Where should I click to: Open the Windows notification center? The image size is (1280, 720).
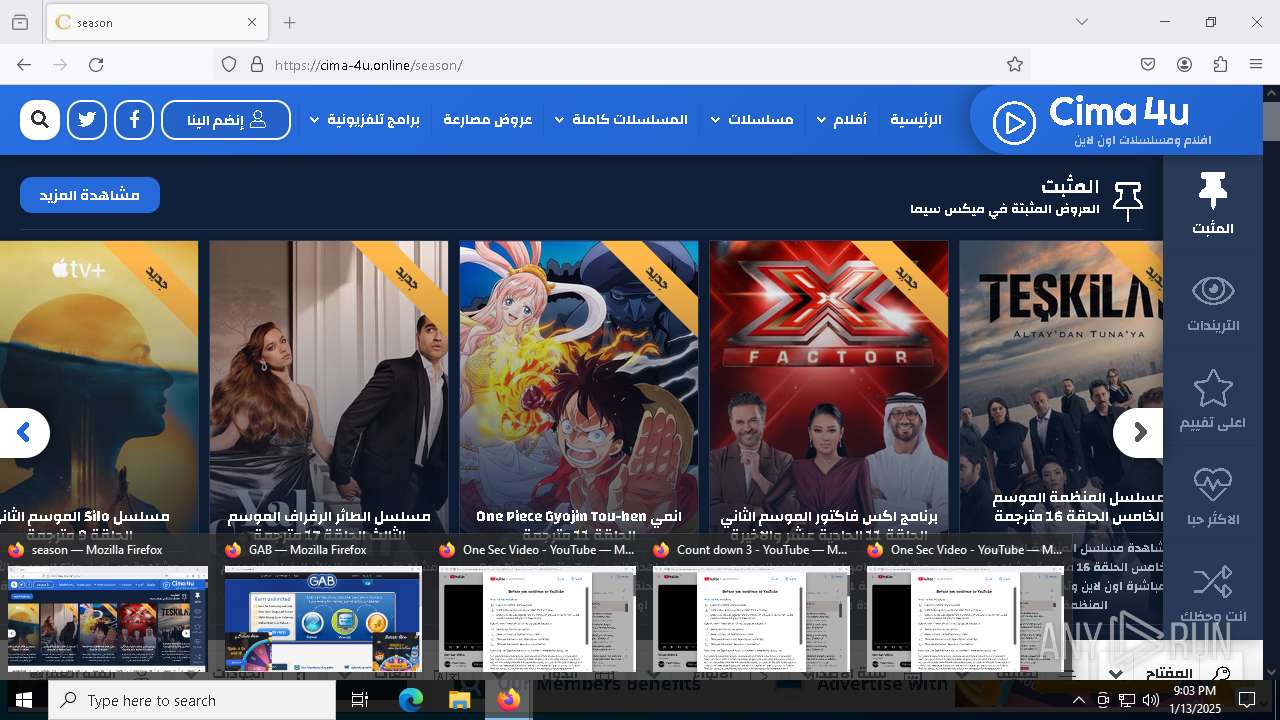point(1246,700)
